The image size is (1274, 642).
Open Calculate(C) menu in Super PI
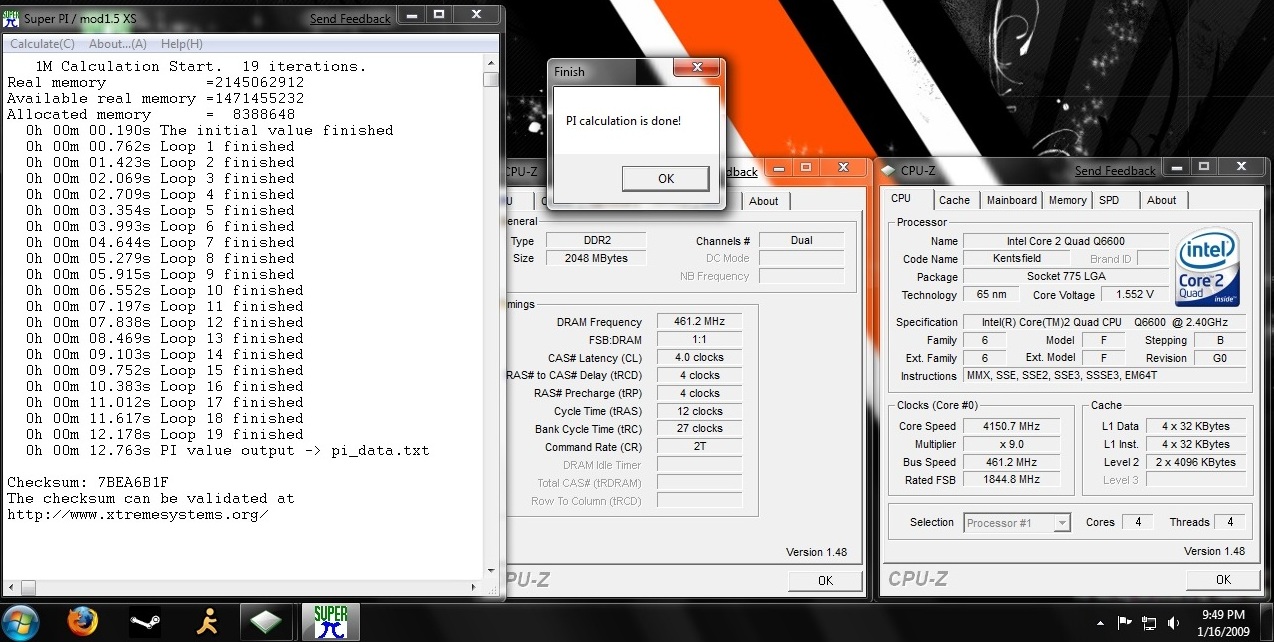pyautogui.click(x=42, y=44)
